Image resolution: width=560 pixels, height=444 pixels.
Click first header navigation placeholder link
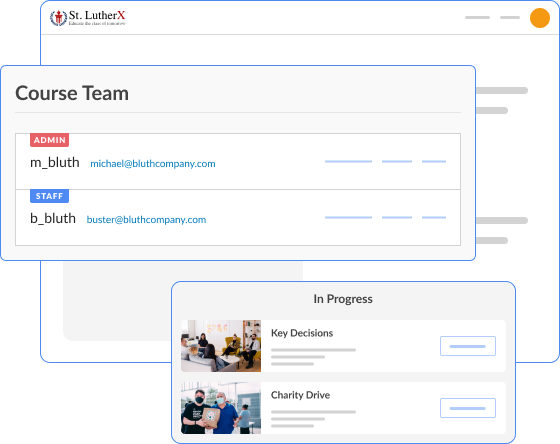(478, 18)
